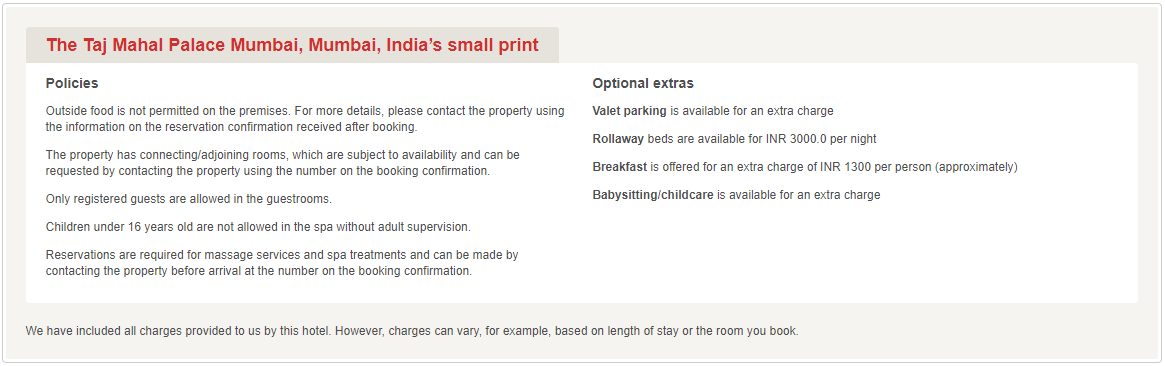Screen dimensions: 1165x366
Task: Click the 'before arrival' spa booking line
Action: click(259, 271)
